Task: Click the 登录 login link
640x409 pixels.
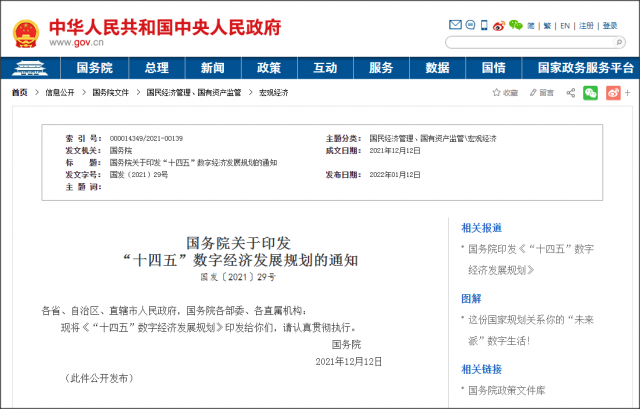Action: coord(610,26)
